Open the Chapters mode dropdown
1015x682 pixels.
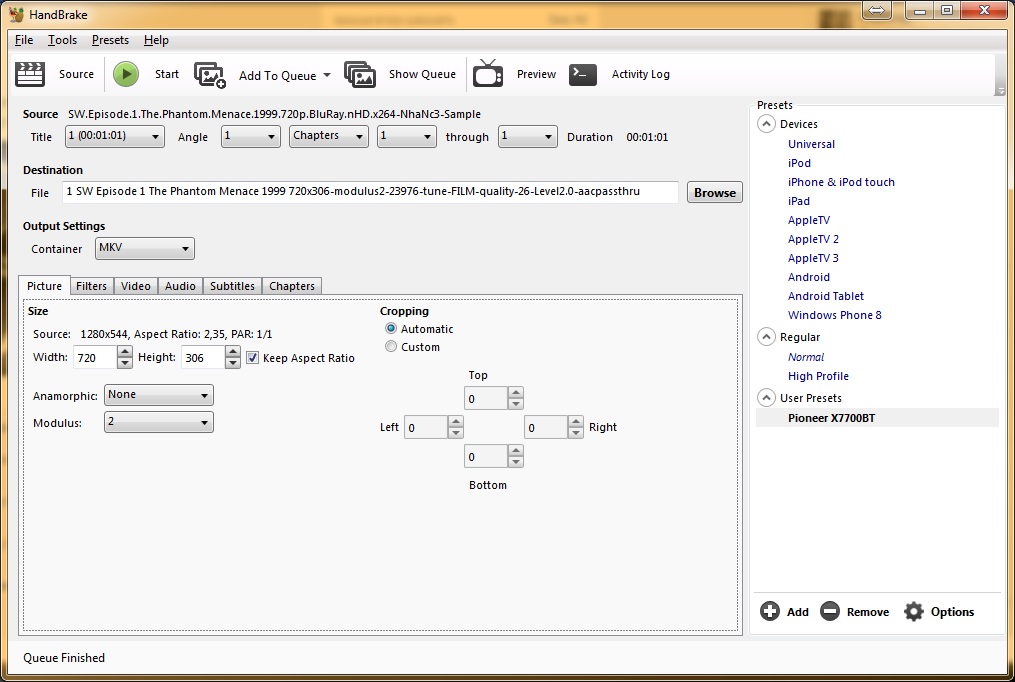329,137
